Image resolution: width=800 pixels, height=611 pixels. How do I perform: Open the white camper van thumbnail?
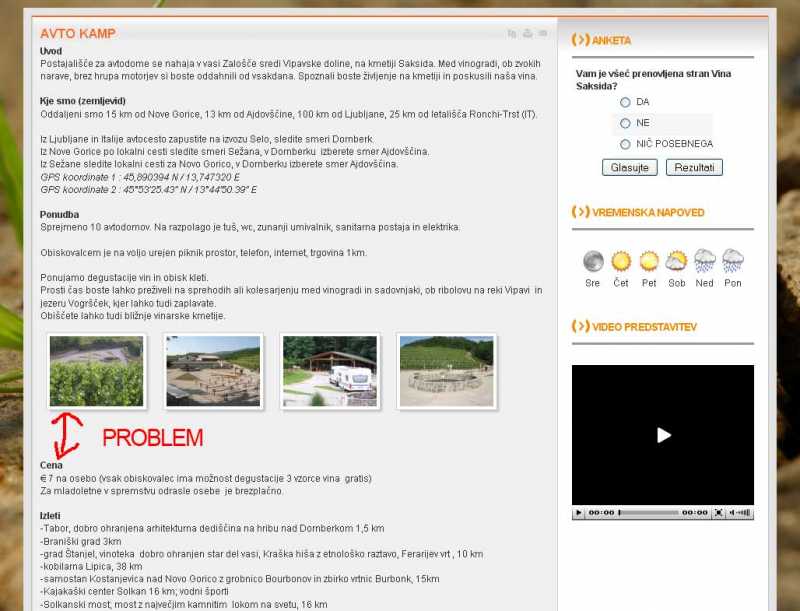[x=330, y=371]
